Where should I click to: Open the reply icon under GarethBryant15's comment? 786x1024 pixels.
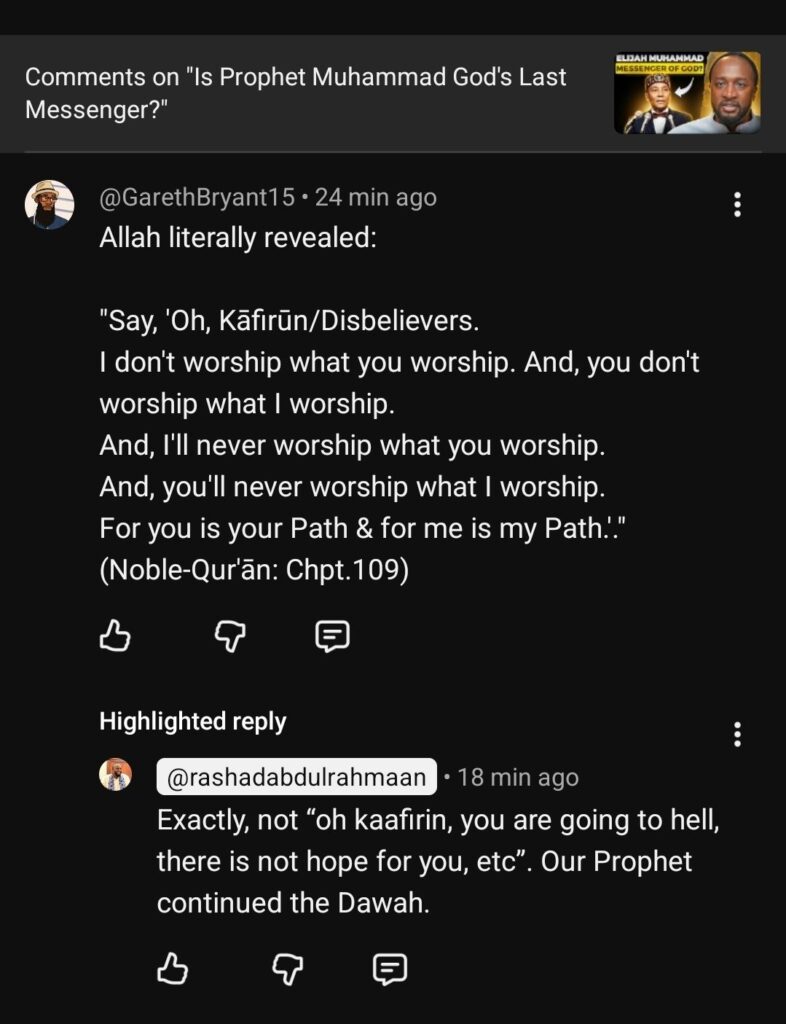(332, 636)
